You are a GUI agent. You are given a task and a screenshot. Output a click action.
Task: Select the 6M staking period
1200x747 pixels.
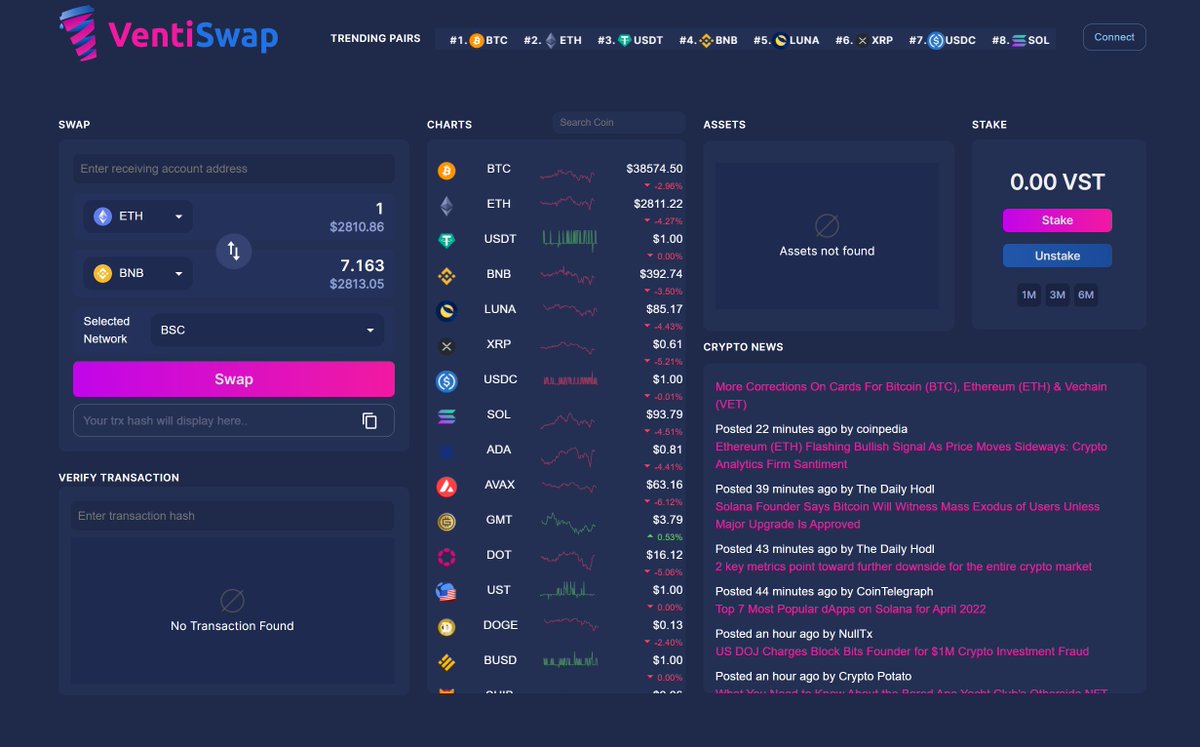[1086, 295]
